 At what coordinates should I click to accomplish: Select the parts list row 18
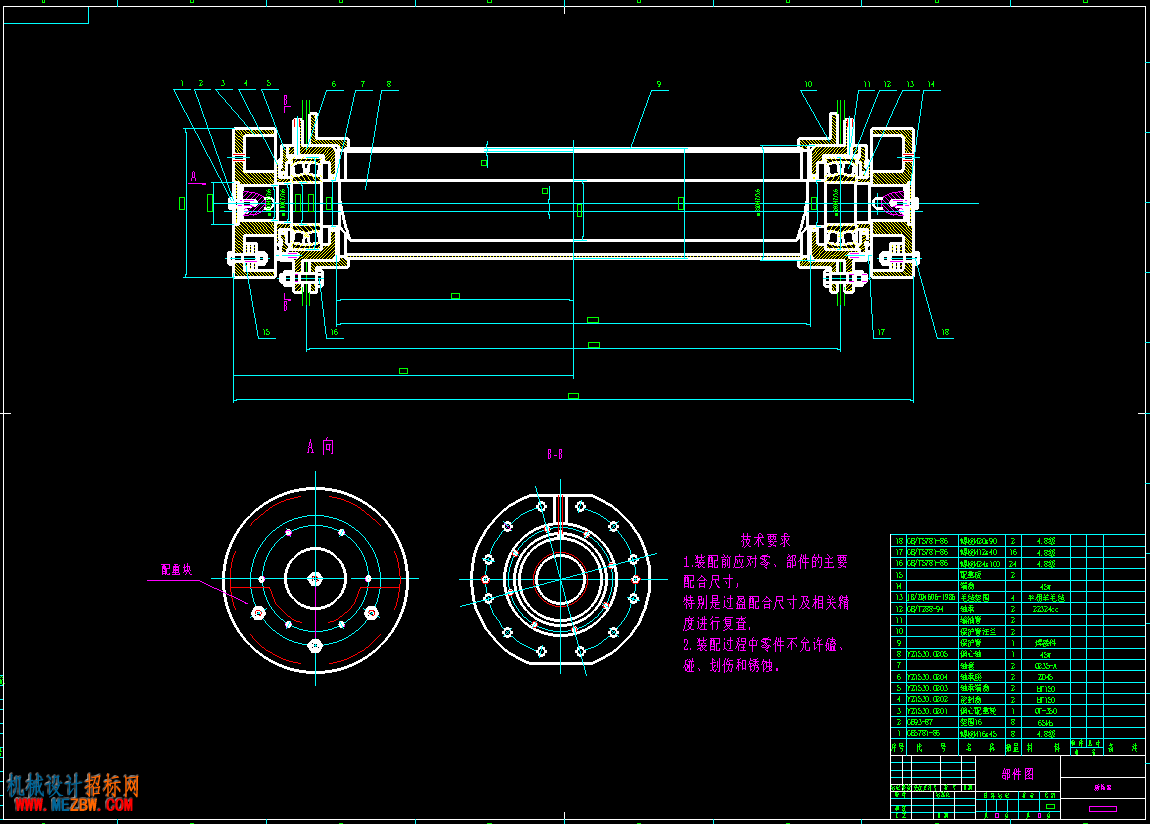pos(1018,541)
